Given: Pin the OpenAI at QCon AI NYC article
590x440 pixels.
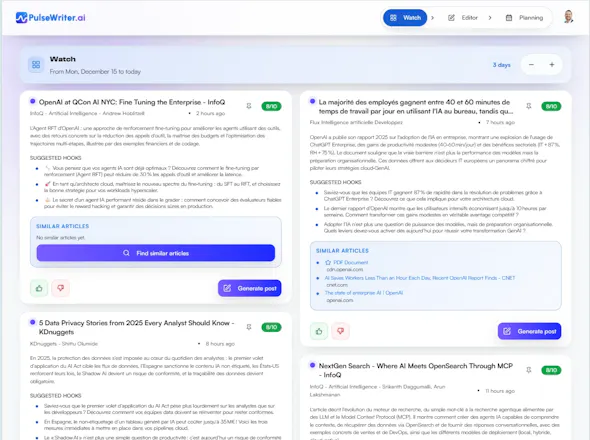Looking at the screenshot, I should 249,106.
